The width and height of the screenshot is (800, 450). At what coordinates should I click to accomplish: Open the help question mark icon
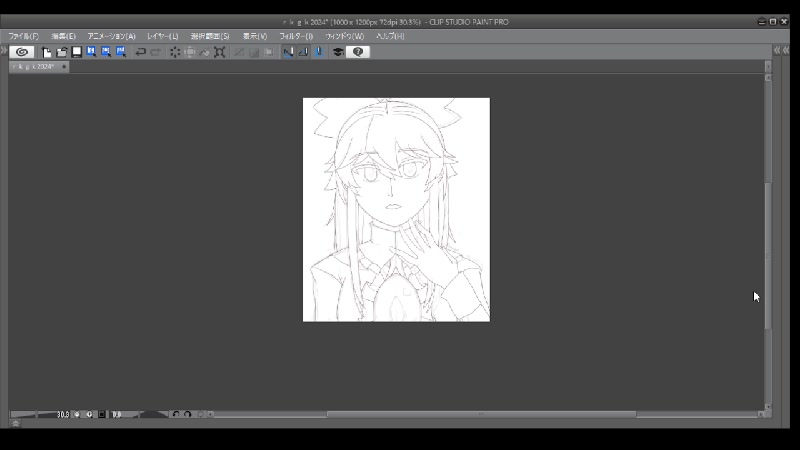[358, 52]
